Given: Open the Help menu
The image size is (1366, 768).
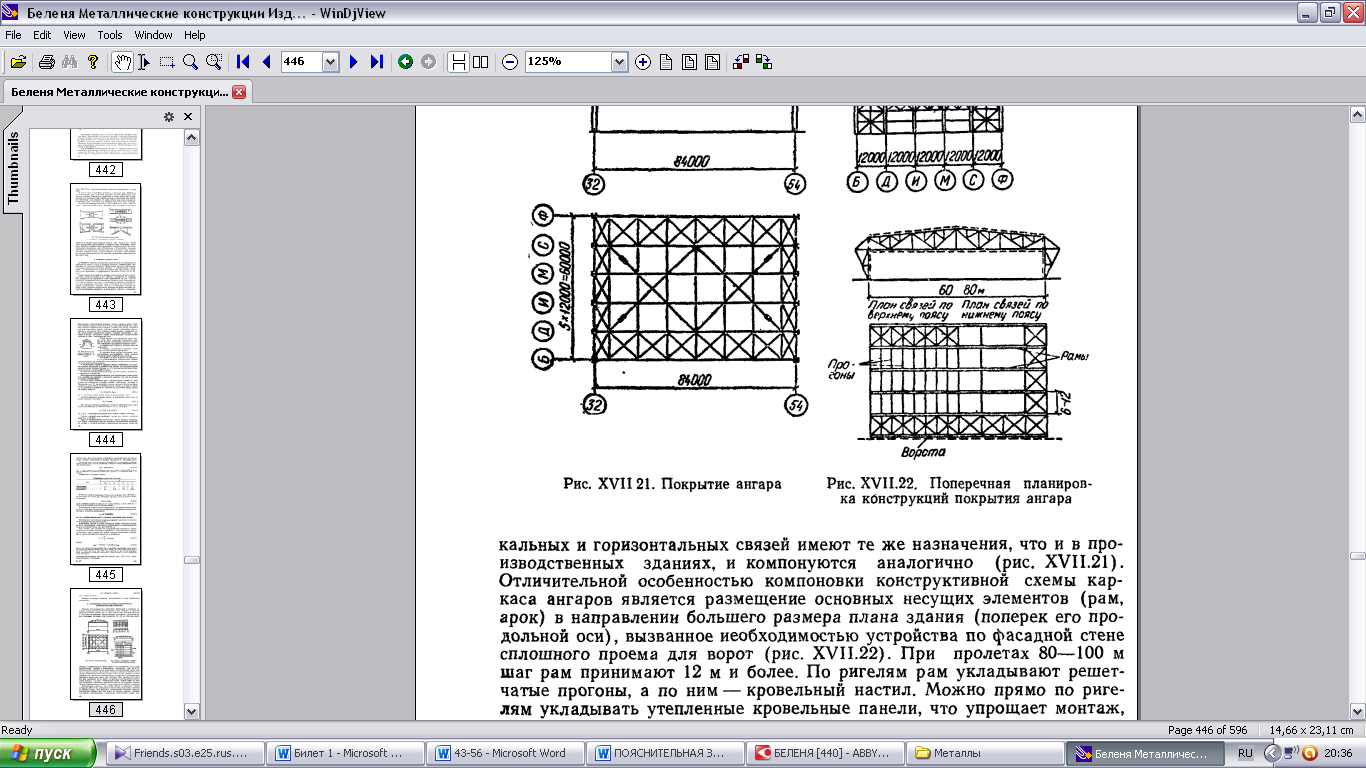Looking at the screenshot, I should (194, 35).
